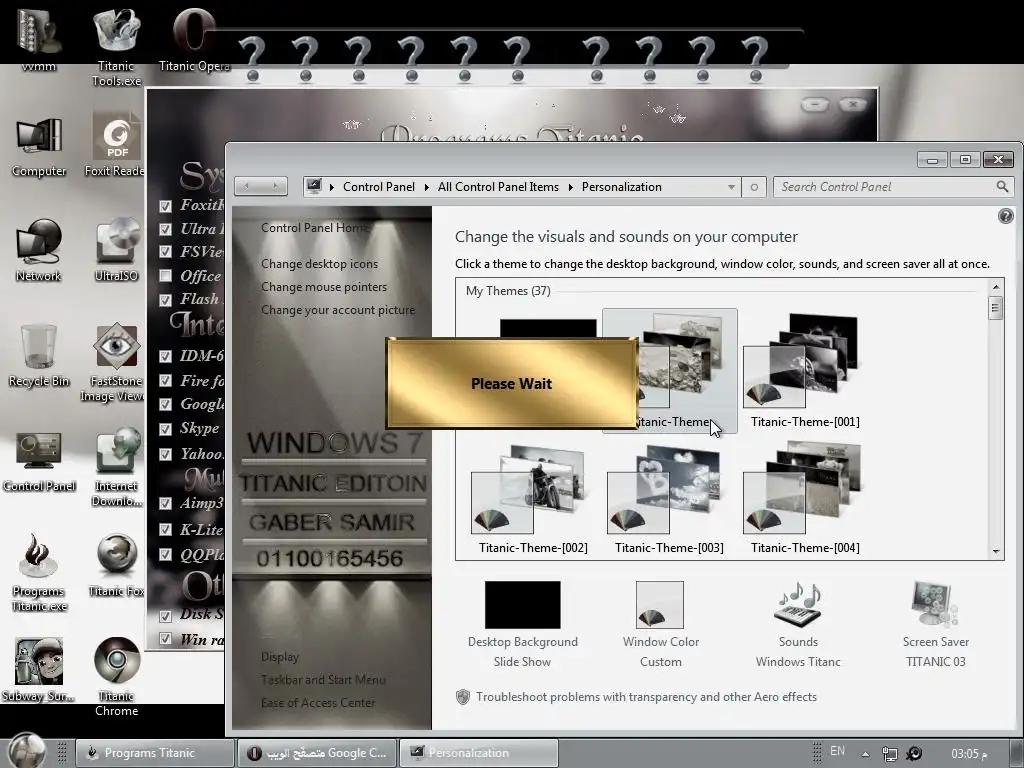Toggle the Ultra checkbox in Programs Titanic
Viewport: 1024px width, 768px height.
click(x=165, y=229)
